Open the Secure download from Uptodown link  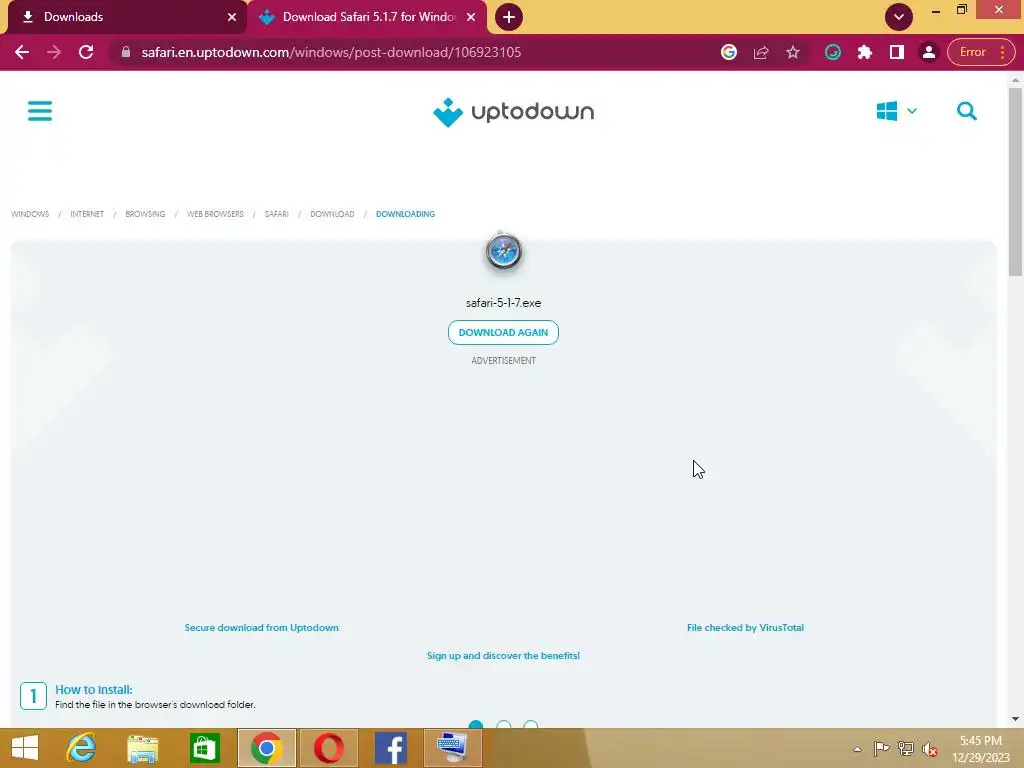tap(261, 628)
